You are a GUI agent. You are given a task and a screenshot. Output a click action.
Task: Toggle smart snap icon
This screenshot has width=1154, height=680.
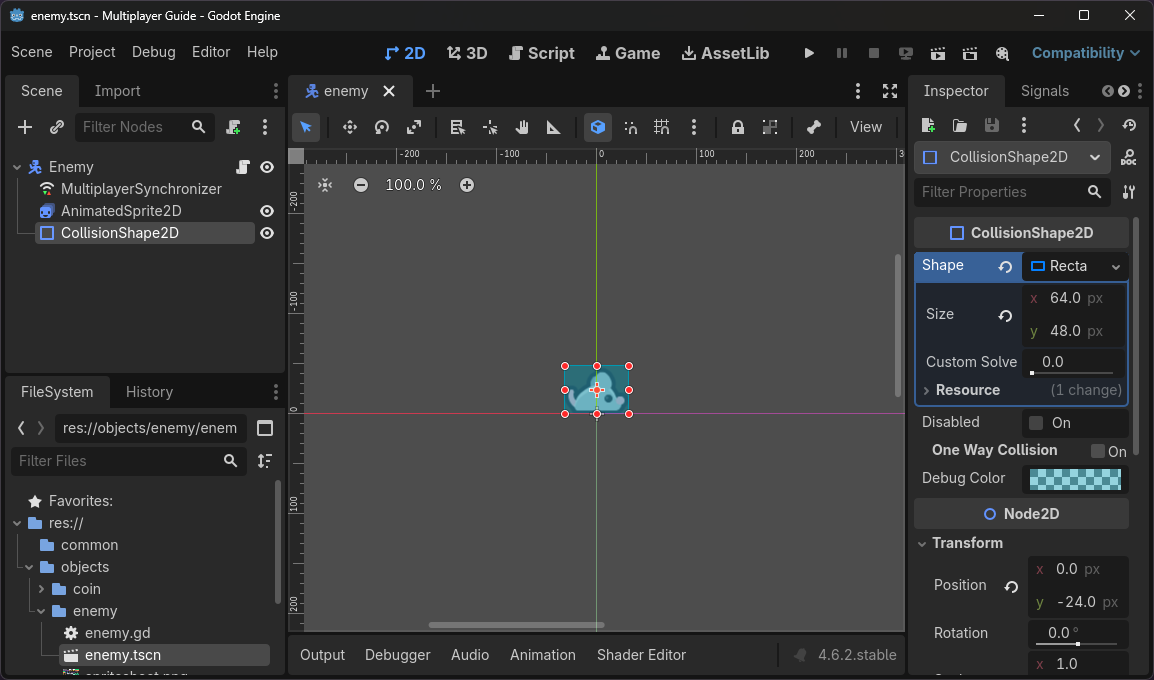tap(631, 127)
